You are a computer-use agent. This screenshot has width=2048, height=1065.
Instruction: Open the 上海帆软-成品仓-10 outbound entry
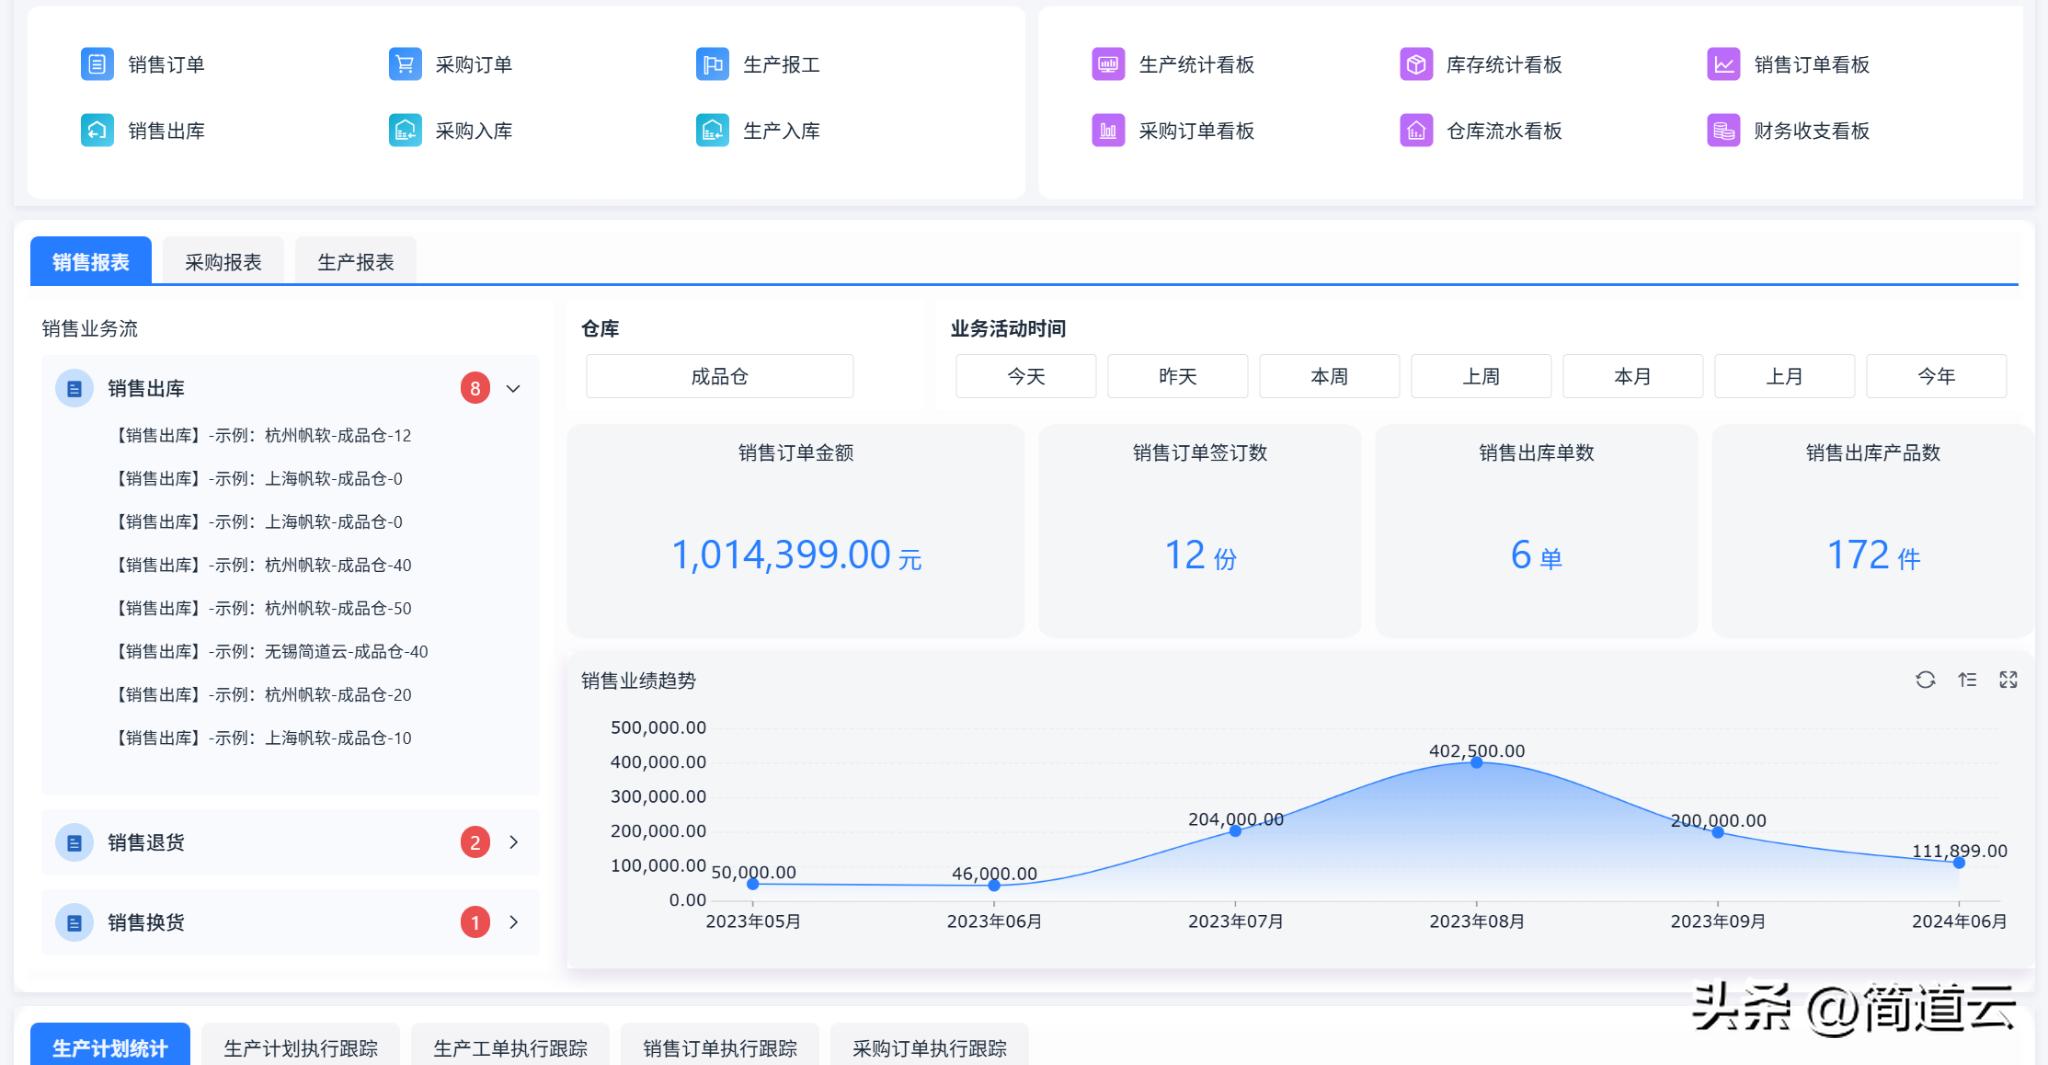[x=263, y=738]
